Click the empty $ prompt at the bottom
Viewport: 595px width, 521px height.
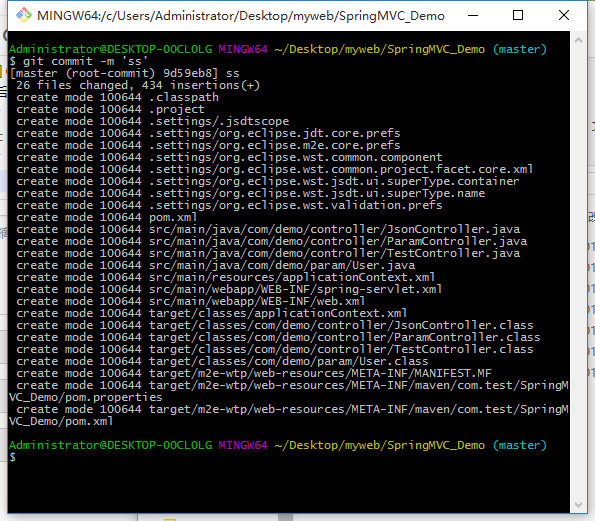13,457
